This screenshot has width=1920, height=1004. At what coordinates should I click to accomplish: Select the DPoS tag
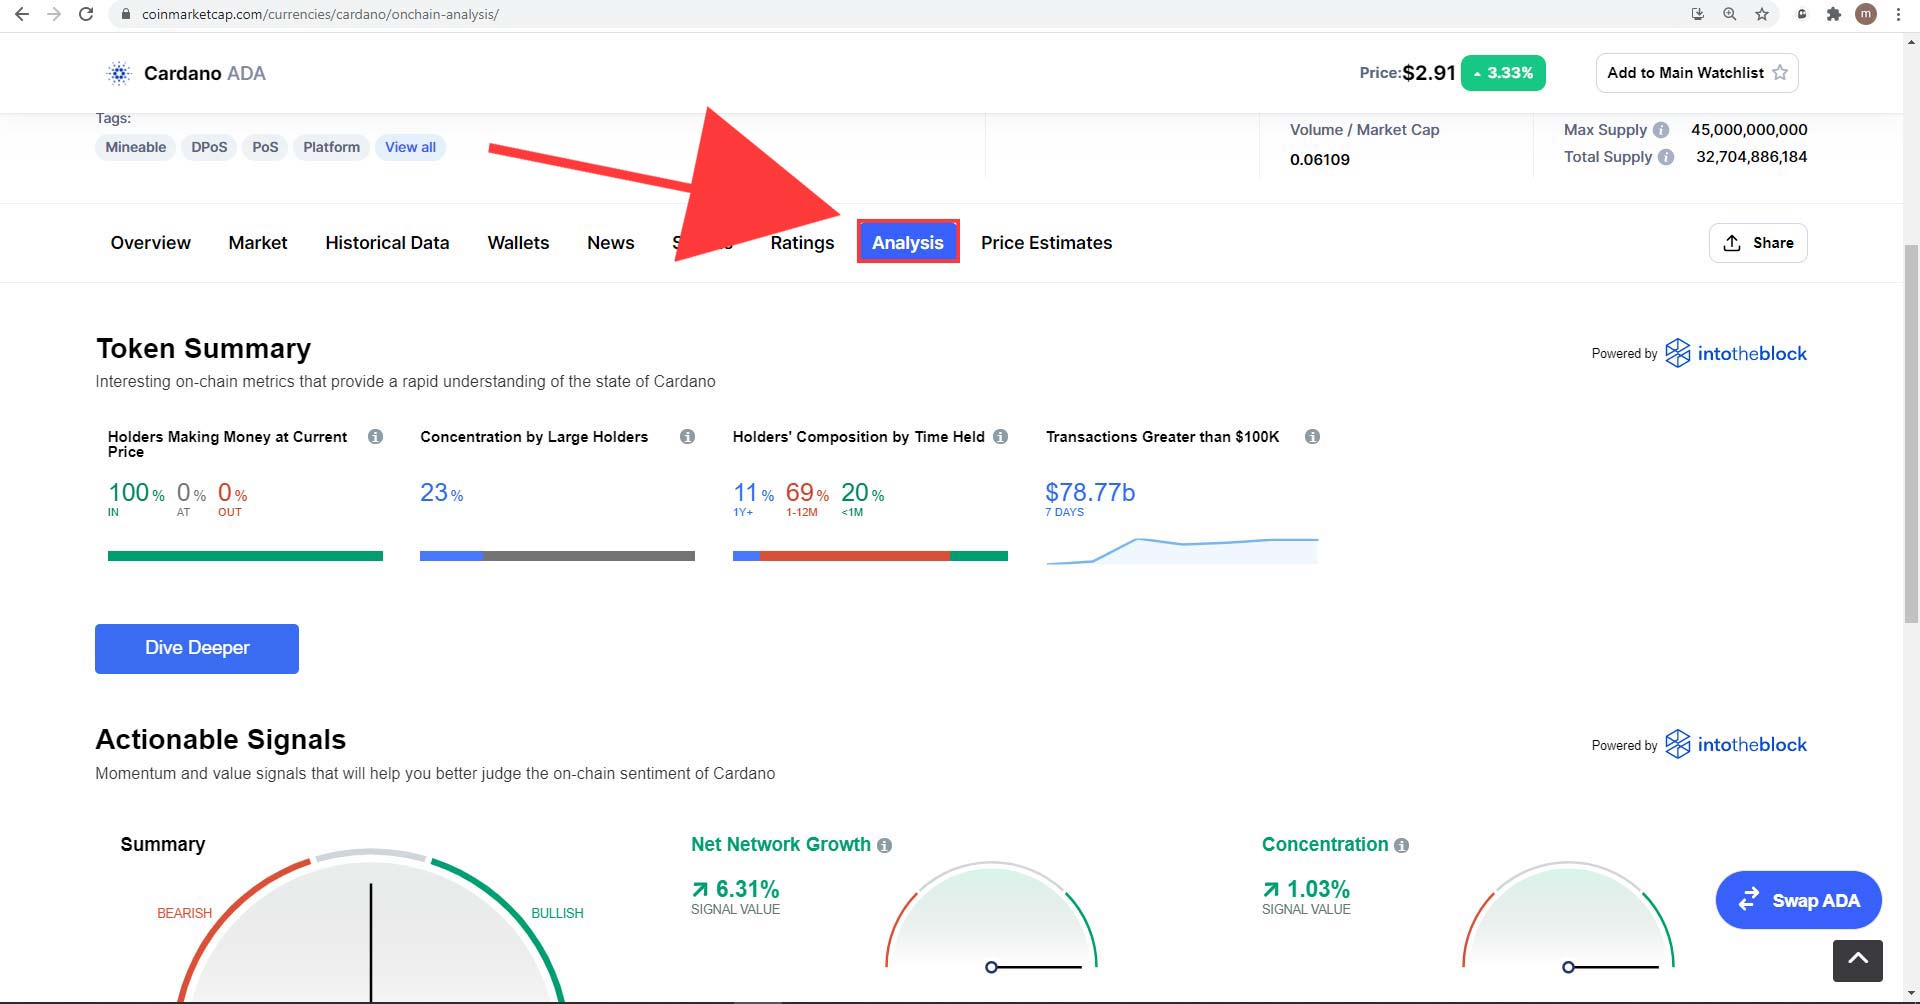pyautogui.click(x=209, y=147)
